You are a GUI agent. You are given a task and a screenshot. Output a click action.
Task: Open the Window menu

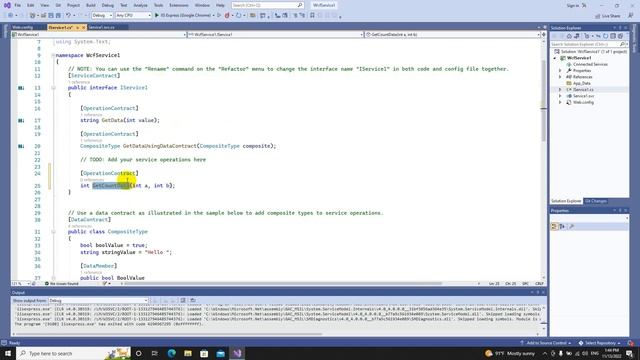click(202, 5)
